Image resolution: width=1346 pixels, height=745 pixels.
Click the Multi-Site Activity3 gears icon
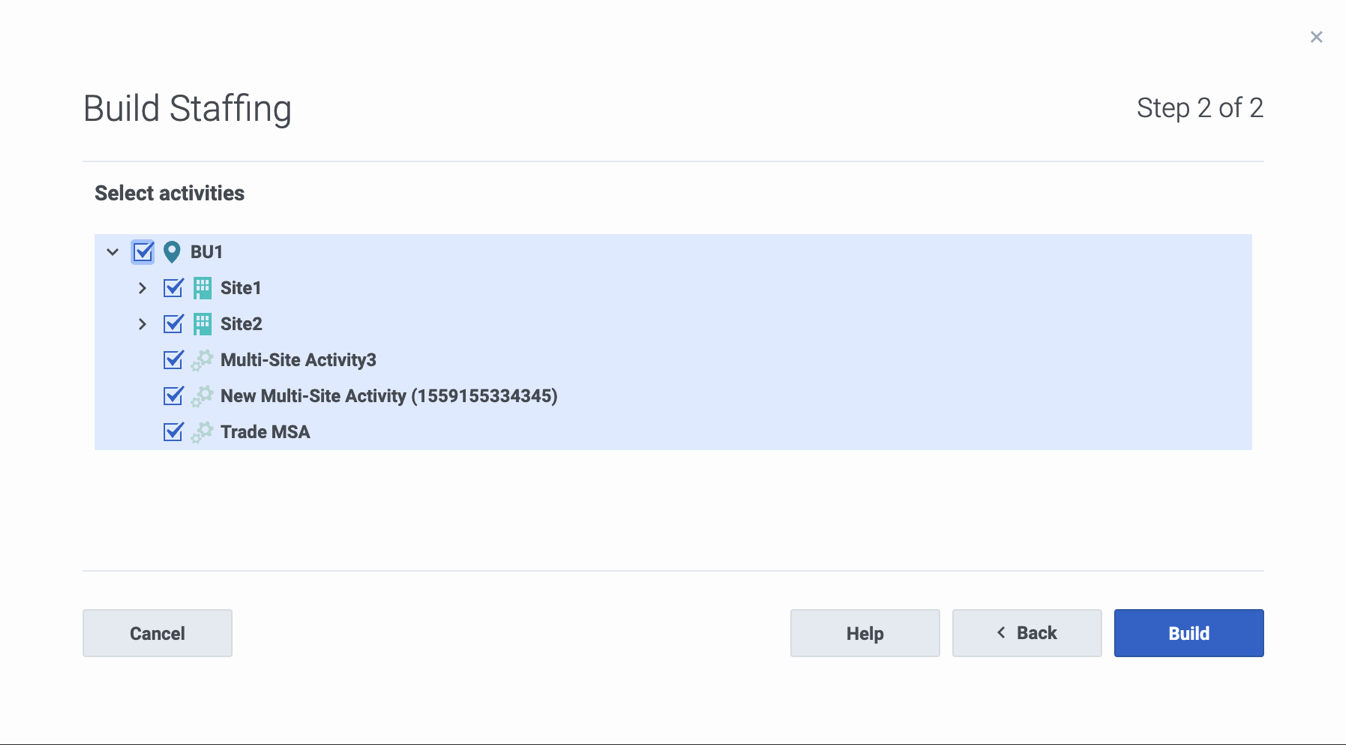tap(202, 360)
